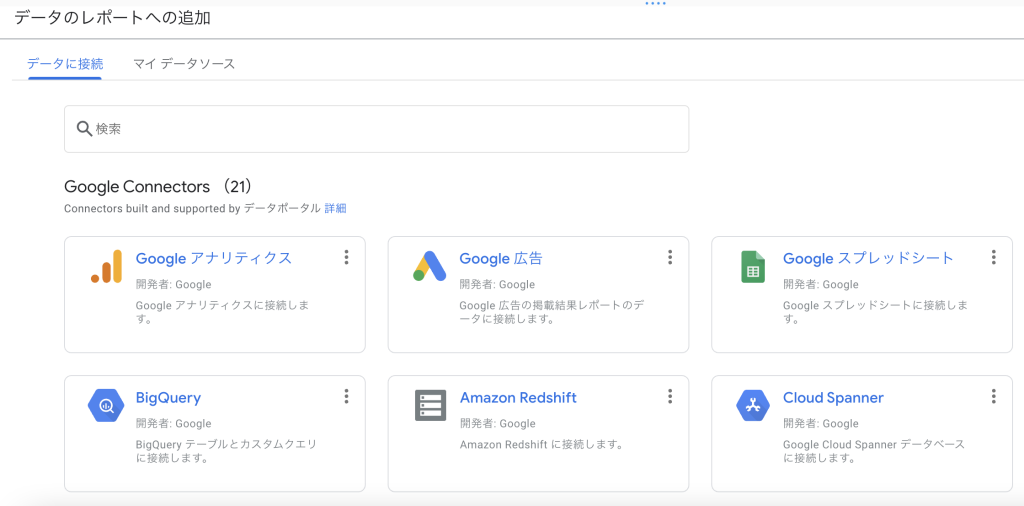
Task: Expand the BigQuery card options menu
Action: click(x=346, y=396)
